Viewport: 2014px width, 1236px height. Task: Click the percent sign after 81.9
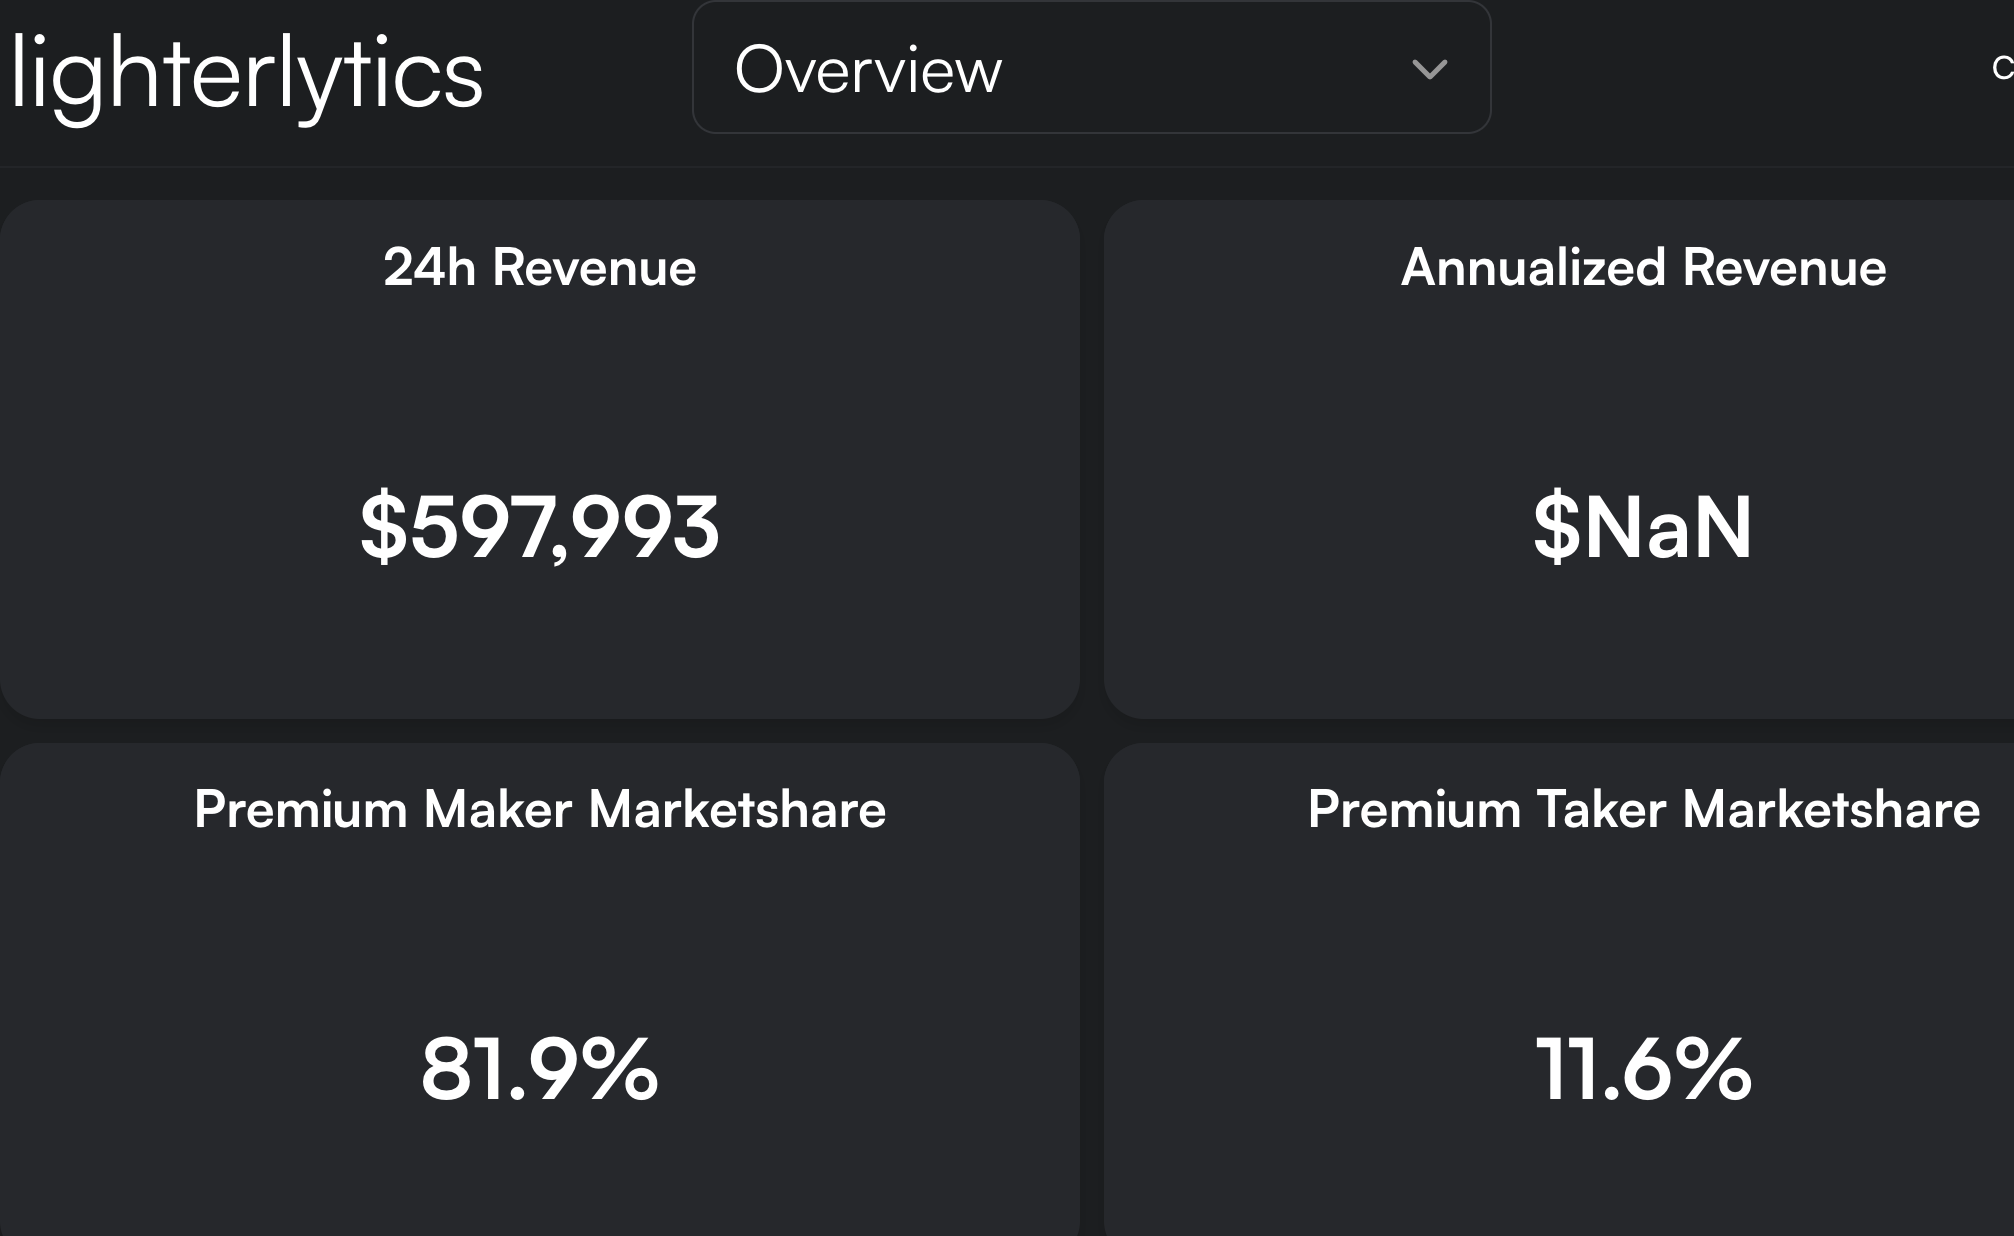[x=621, y=1070]
